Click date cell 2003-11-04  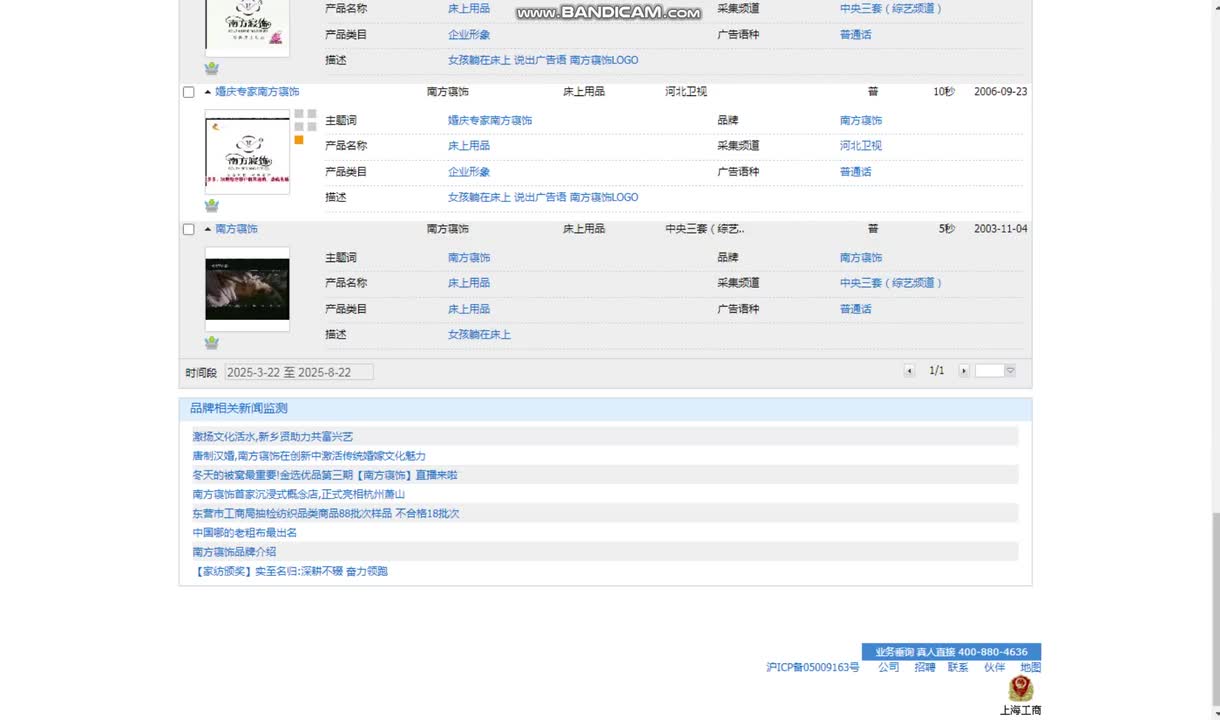coord(1000,229)
